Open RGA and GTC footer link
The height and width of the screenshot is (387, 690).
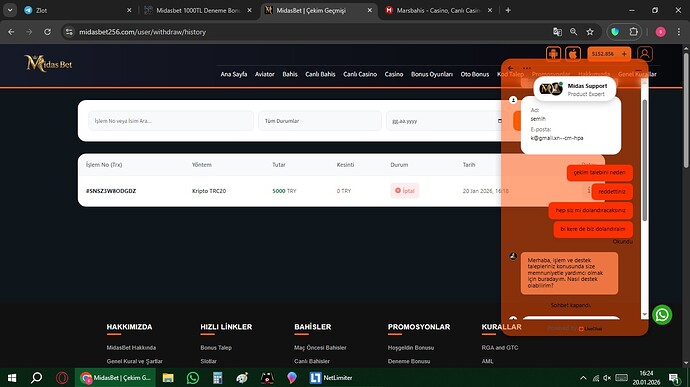[500, 347]
